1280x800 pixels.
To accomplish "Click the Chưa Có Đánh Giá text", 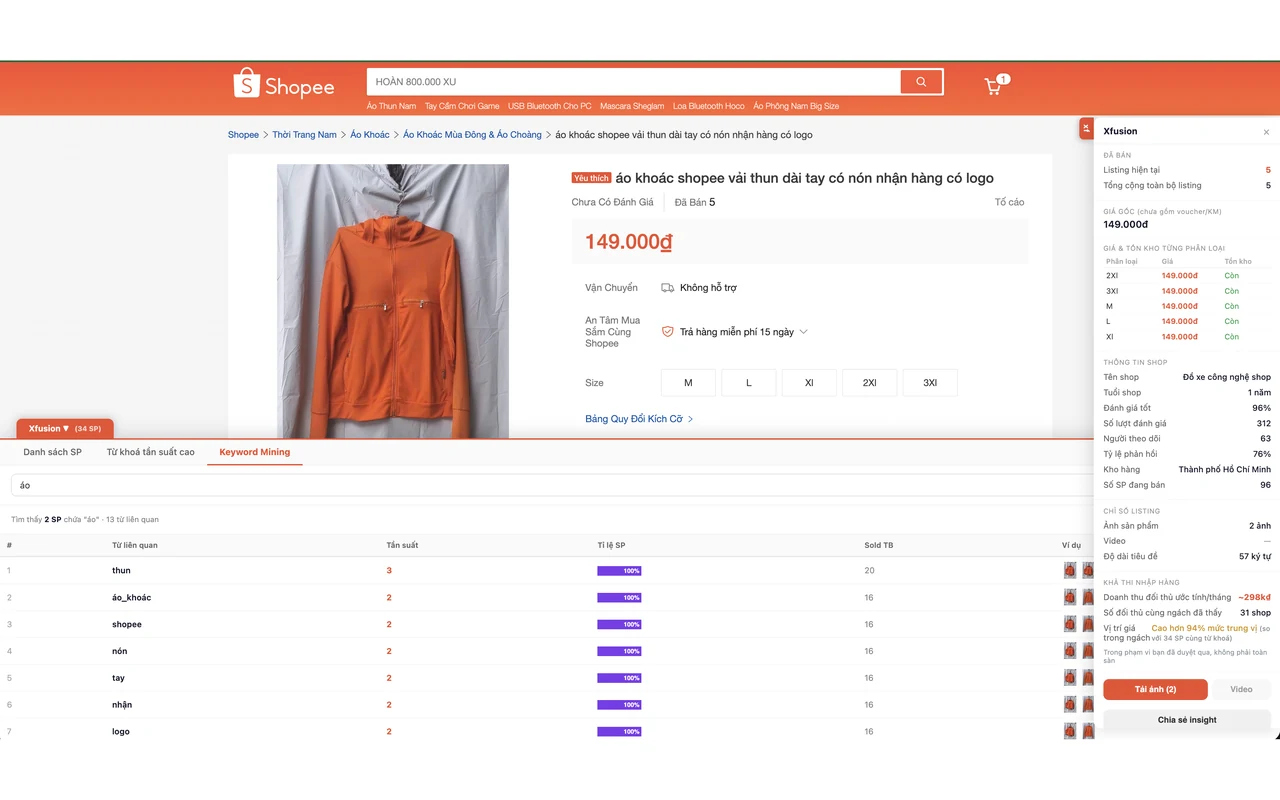I will 612,202.
